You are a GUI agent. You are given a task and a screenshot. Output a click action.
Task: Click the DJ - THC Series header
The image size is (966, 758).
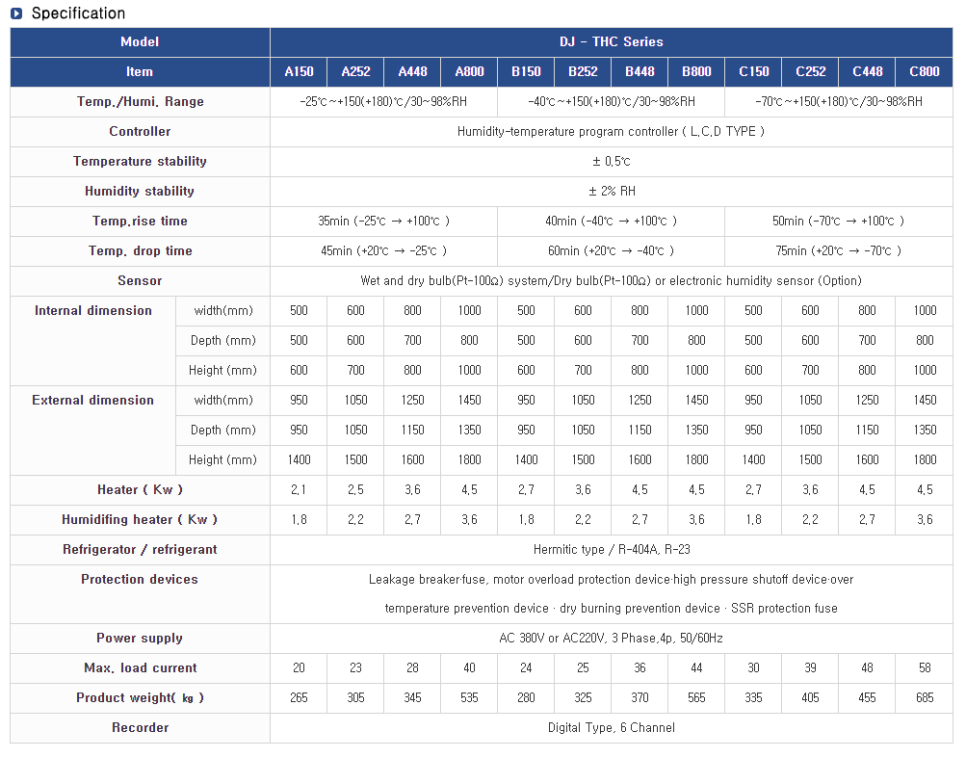(x=611, y=42)
